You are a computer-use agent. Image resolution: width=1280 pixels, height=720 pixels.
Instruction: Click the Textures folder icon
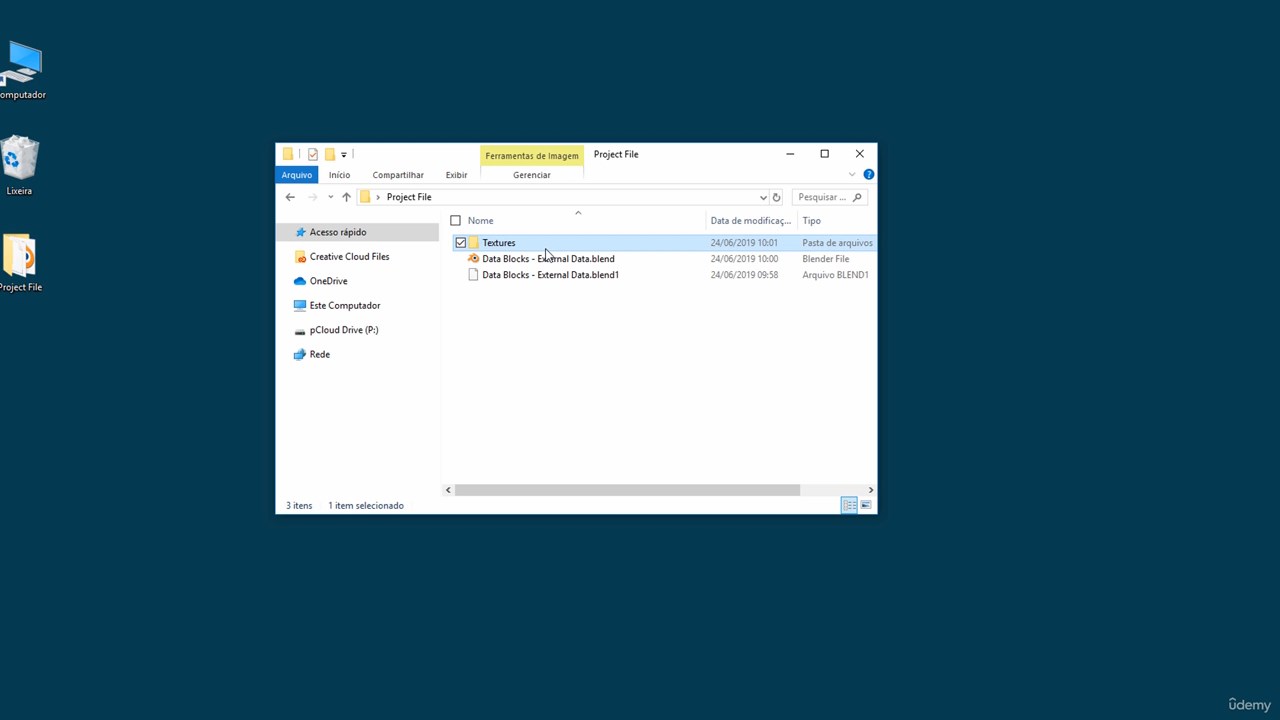(474, 243)
